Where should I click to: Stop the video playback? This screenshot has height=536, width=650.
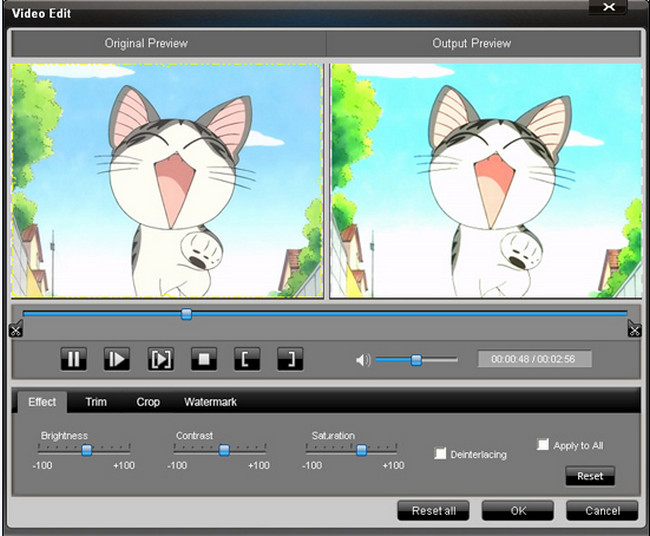204,359
